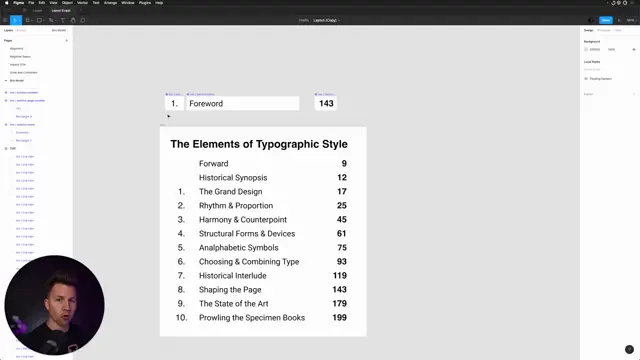Open the Grids and Containers page

tap(23, 72)
